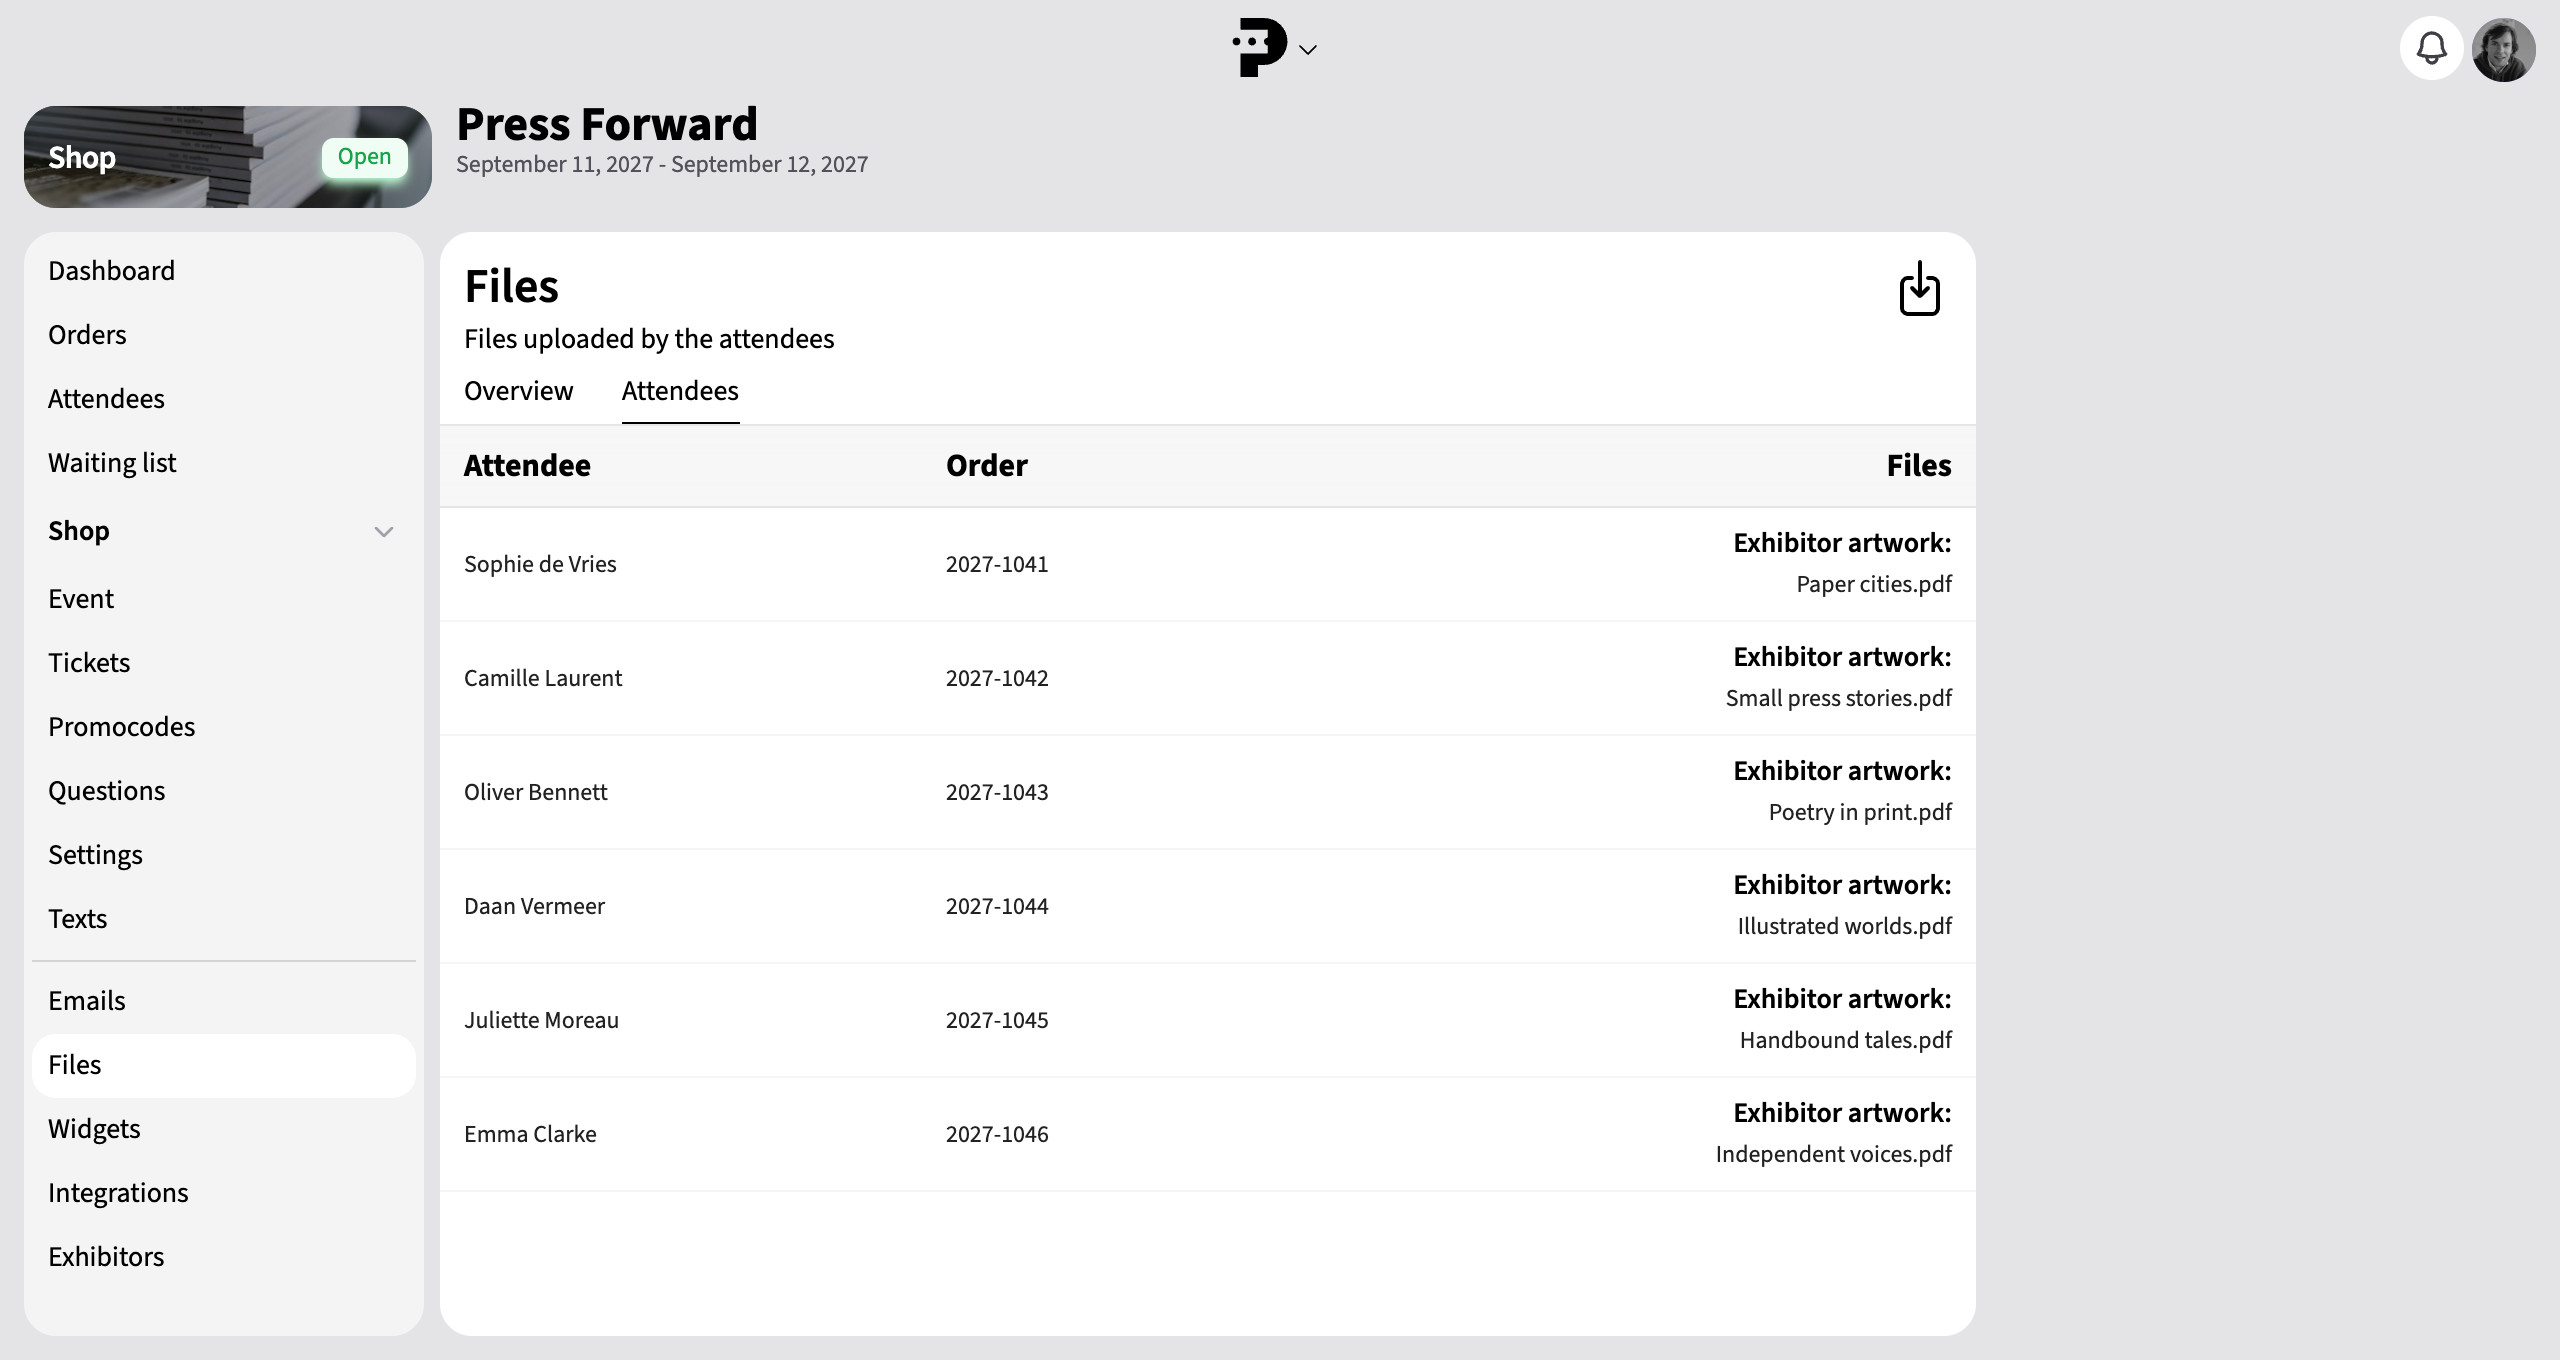Click order number 2027-1046

997,1134
